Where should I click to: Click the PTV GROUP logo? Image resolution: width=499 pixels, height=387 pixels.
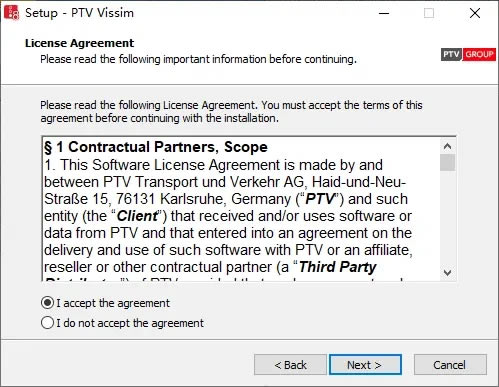468,54
